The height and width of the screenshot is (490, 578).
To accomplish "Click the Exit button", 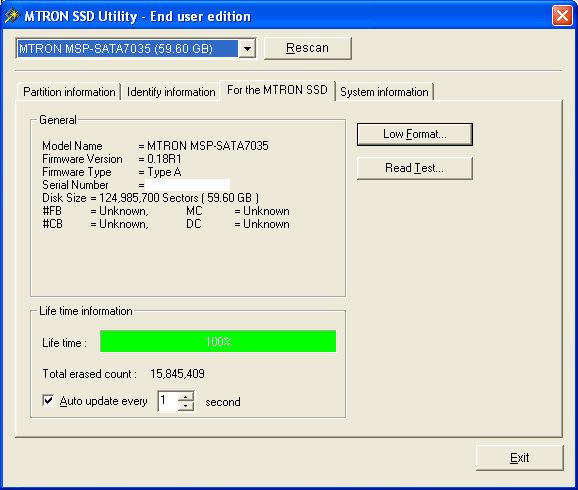I will 519,458.
